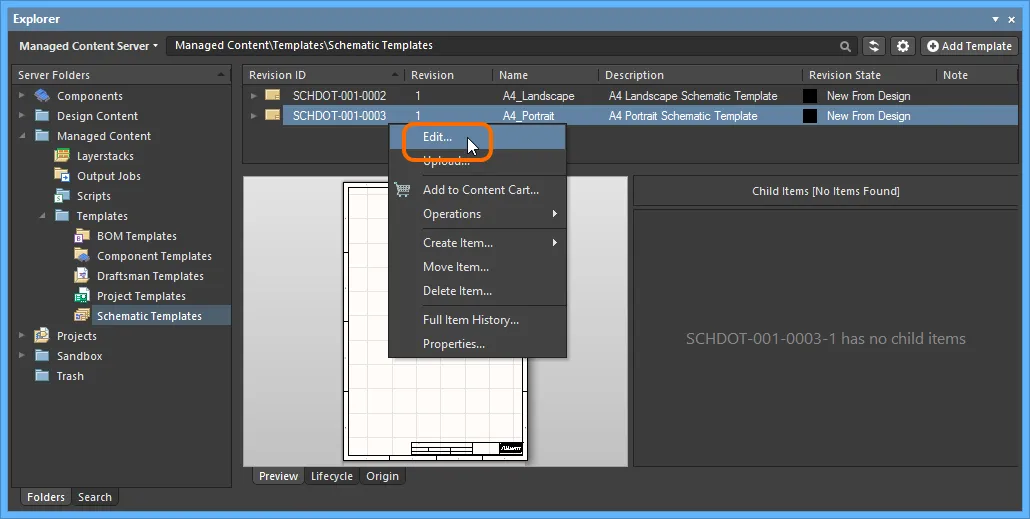Click the Trash folder icon
The image size is (1030, 519).
click(42, 376)
